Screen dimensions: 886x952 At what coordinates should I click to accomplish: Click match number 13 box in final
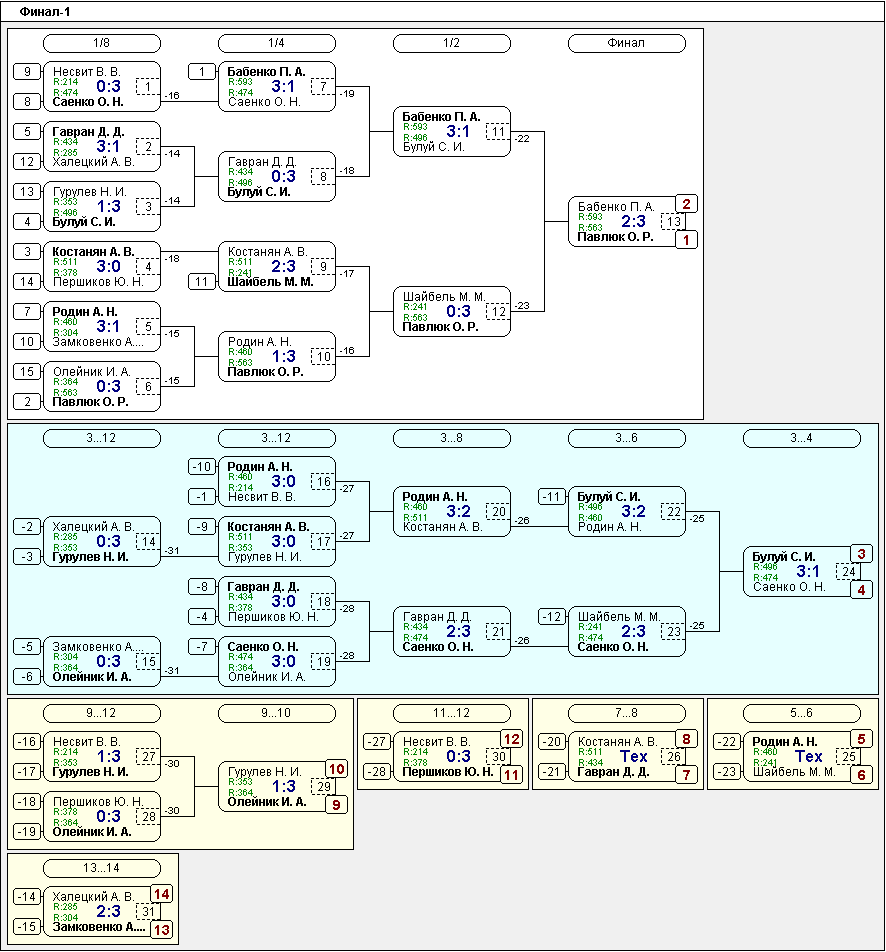[673, 222]
